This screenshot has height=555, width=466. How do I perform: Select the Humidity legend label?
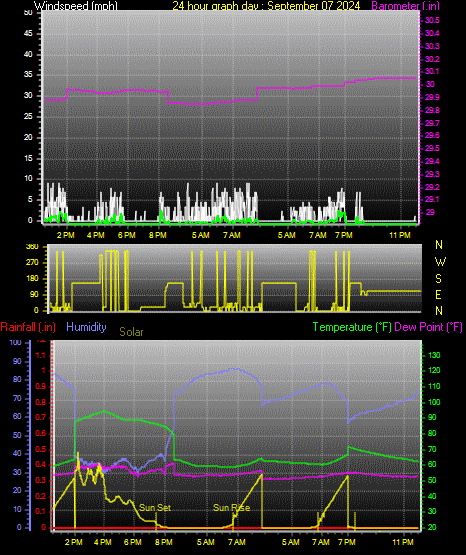tap(86, 327)
